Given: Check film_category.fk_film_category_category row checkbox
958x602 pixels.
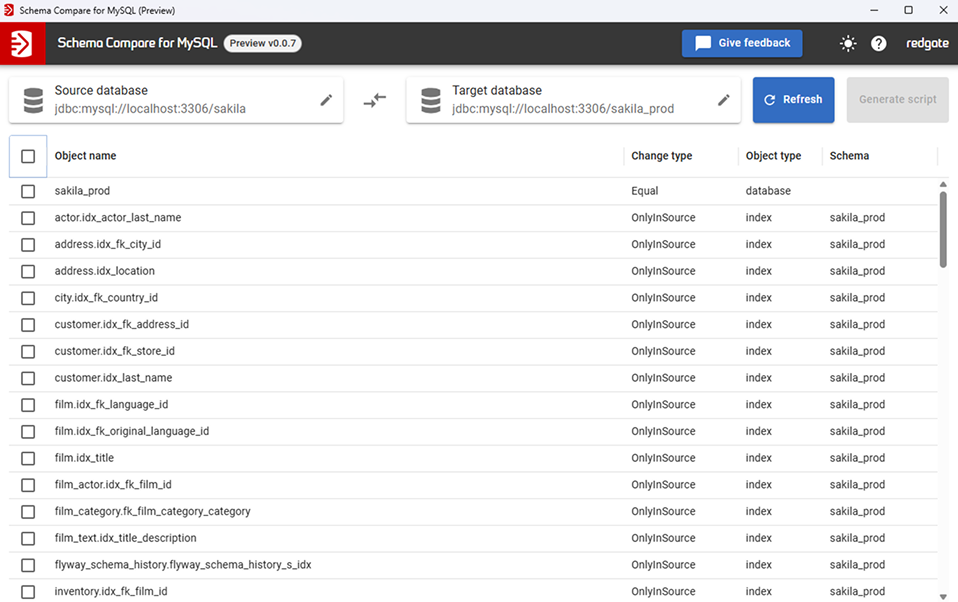Looking at the screenshot, I should pos(28,512).
